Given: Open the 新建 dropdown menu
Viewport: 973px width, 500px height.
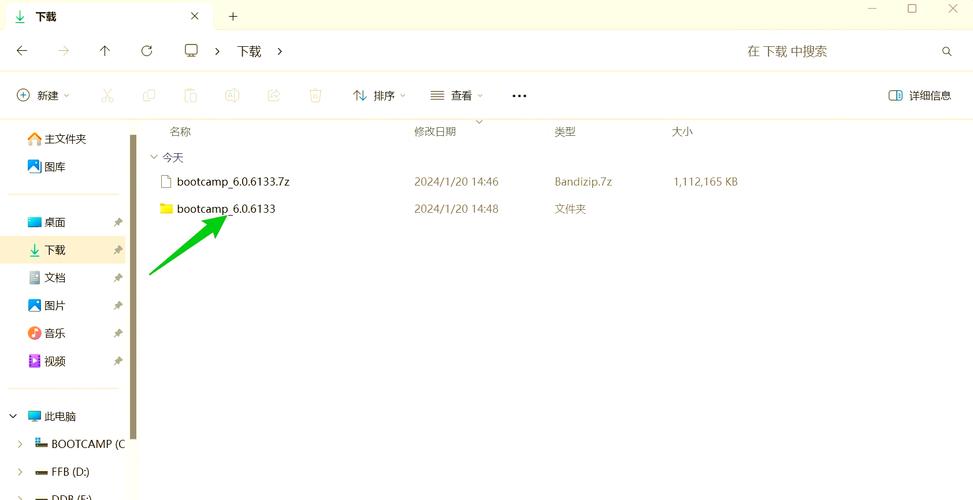Looking at the screenshot, I should tap(43, 96).
